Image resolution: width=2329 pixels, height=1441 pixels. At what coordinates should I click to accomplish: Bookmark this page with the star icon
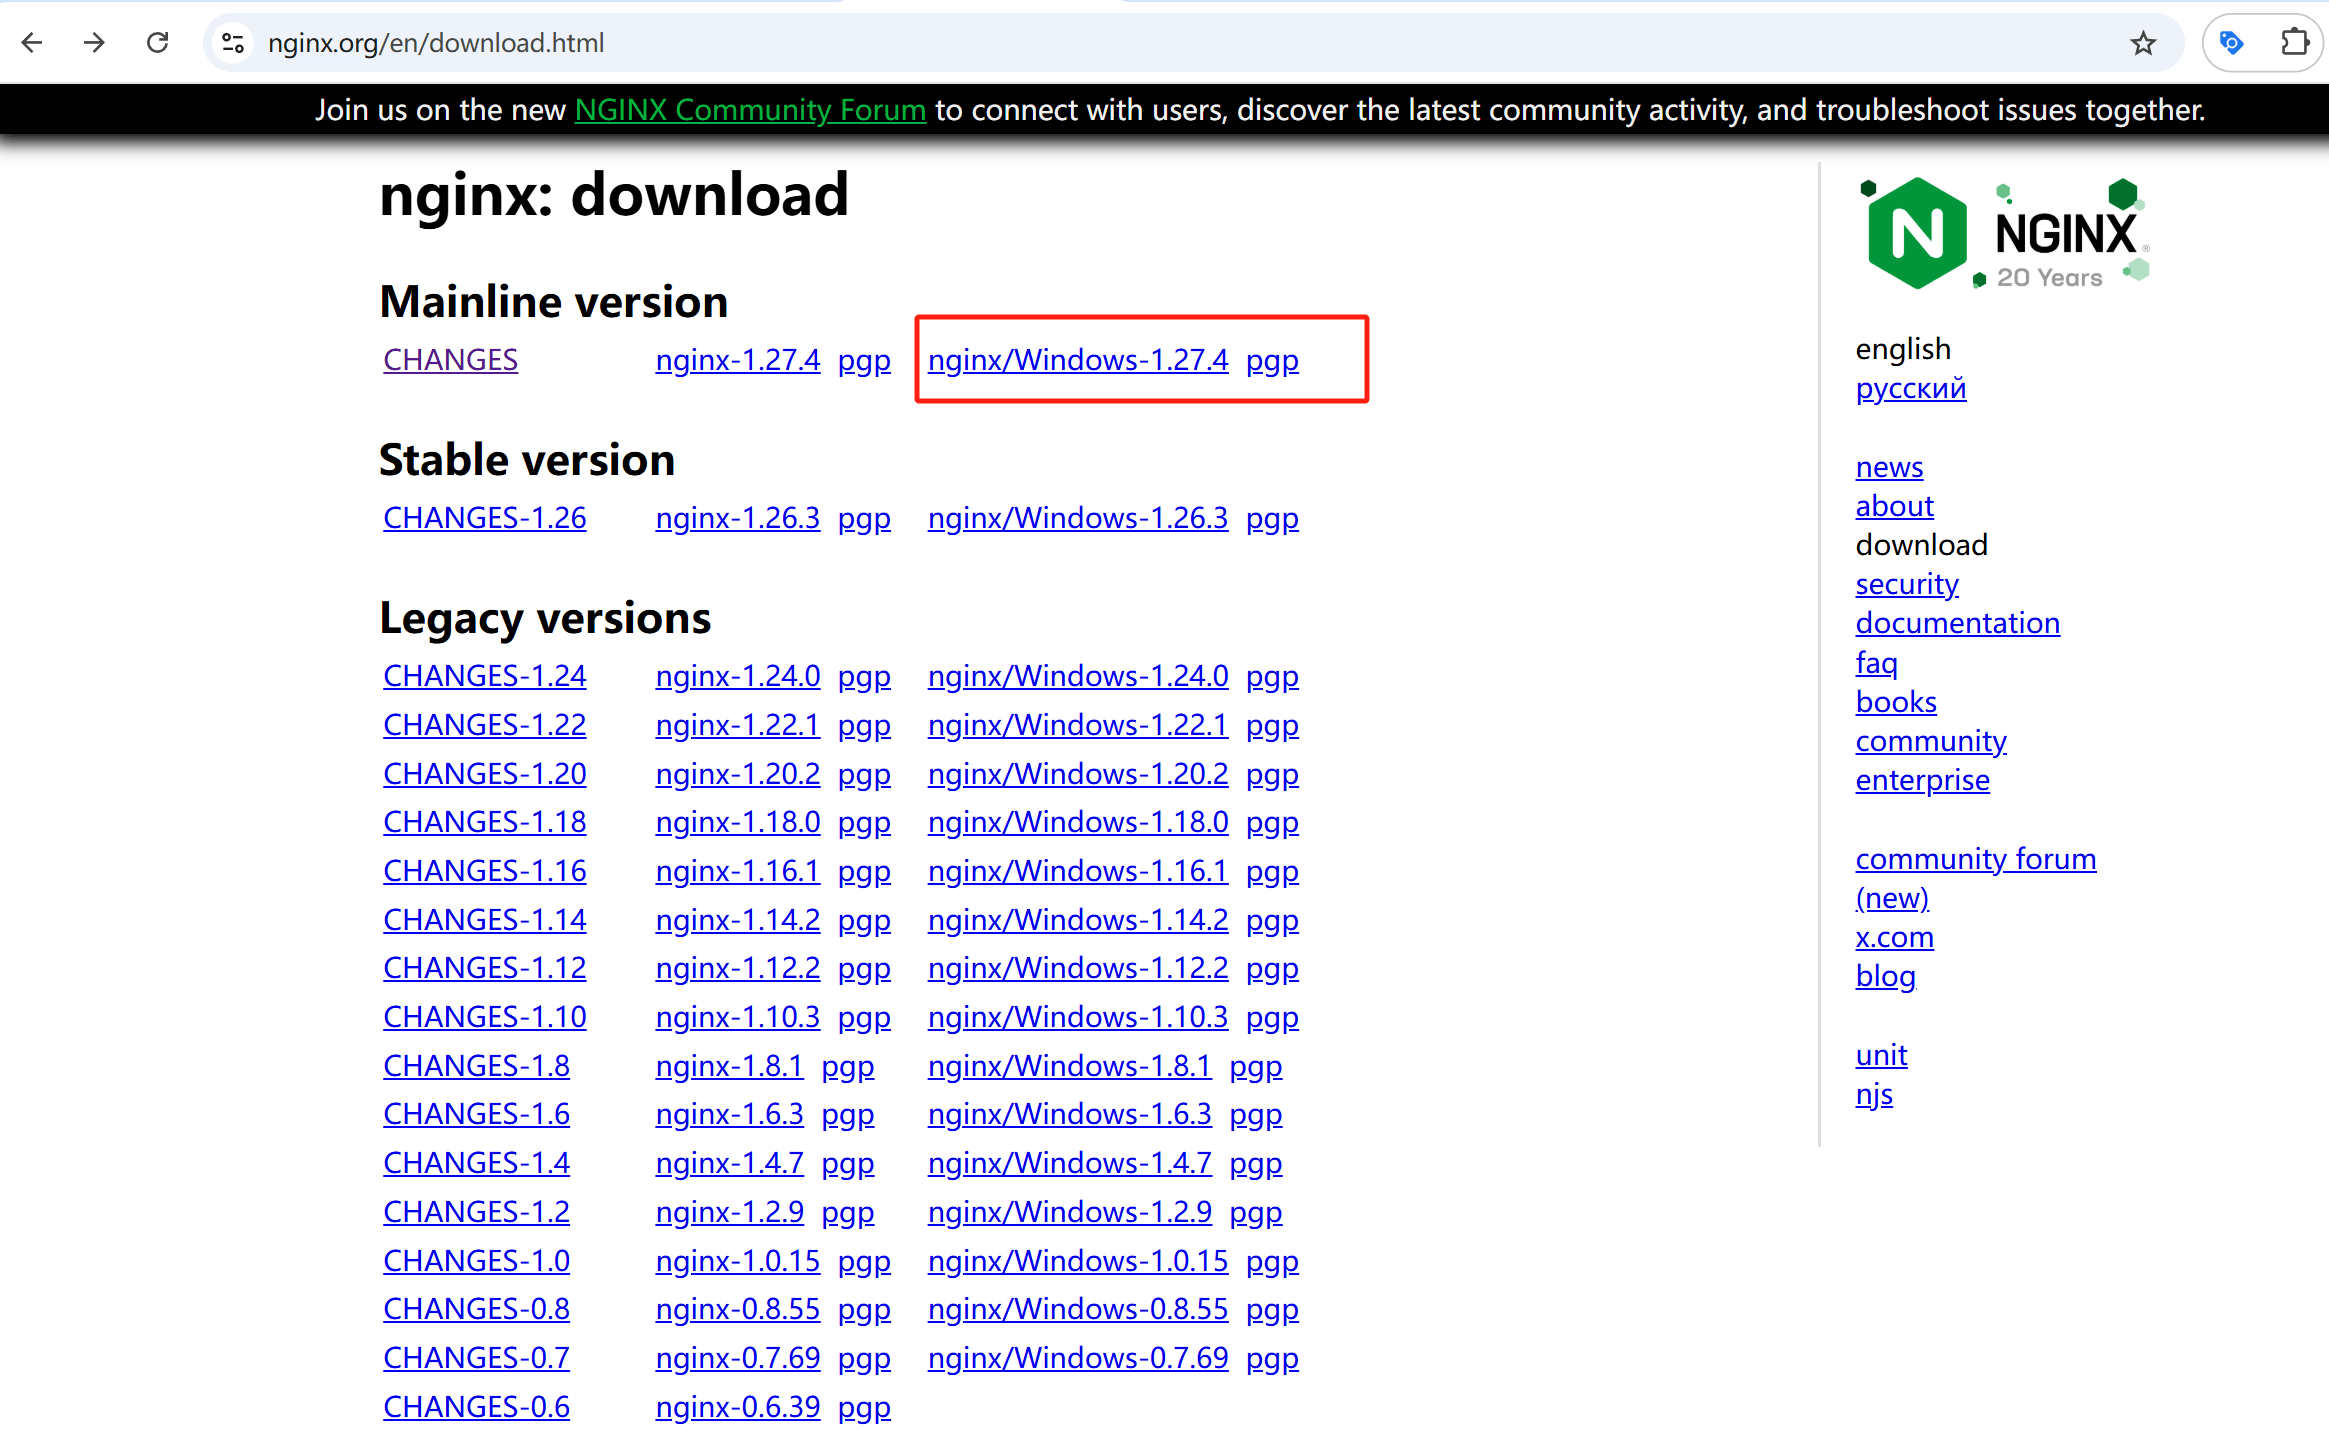click(x=2142, y=43)
